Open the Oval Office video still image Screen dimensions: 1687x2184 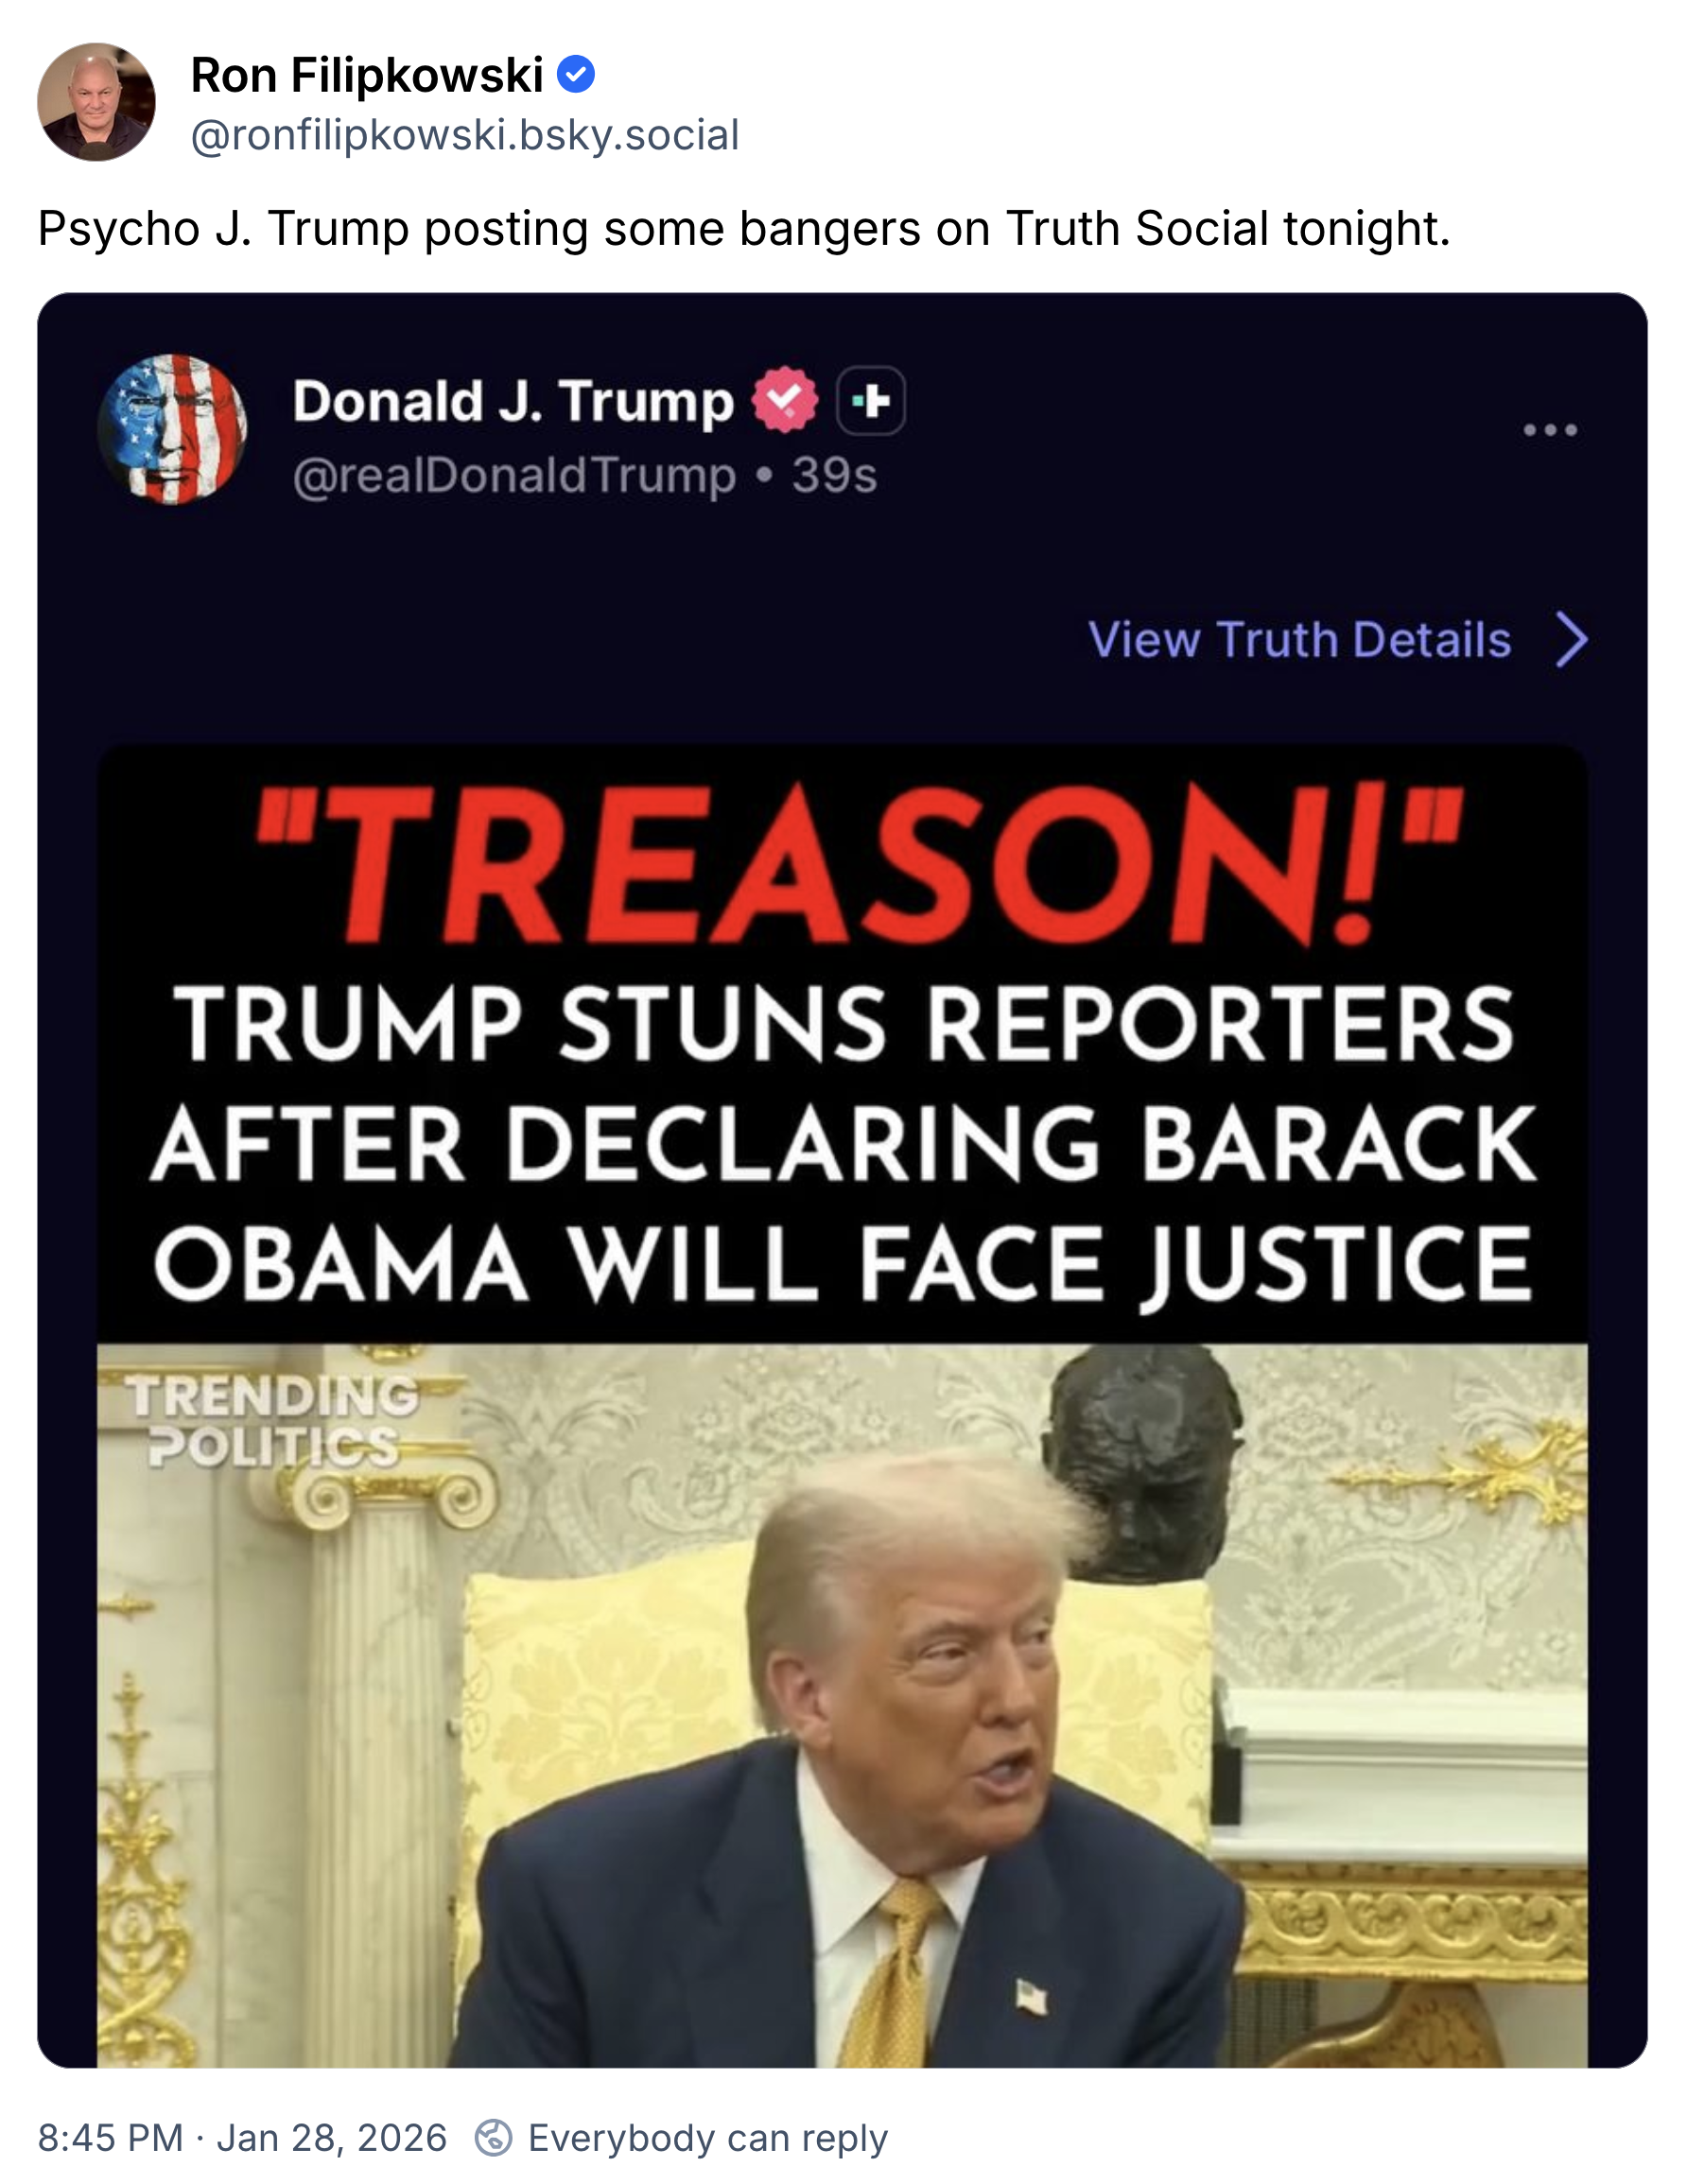point(842,1706)
